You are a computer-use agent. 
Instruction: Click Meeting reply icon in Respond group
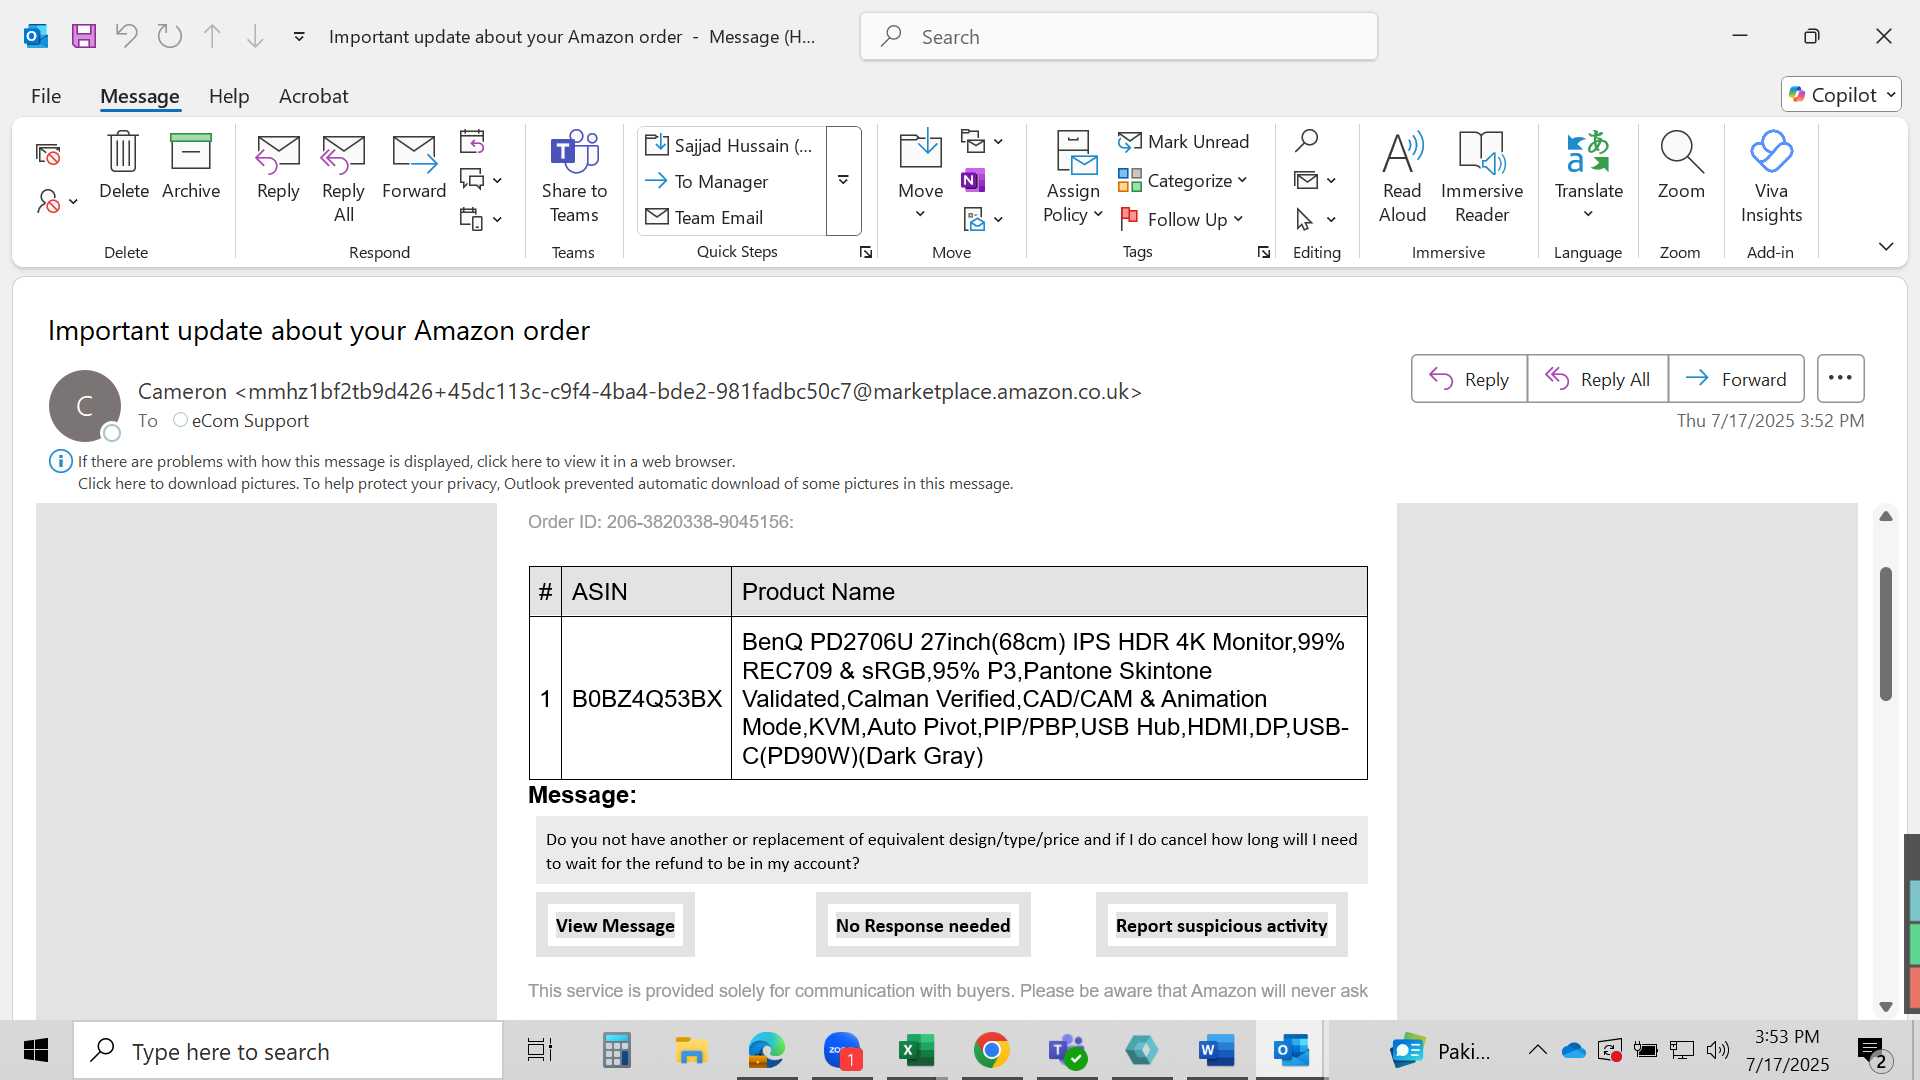(472, 141)
